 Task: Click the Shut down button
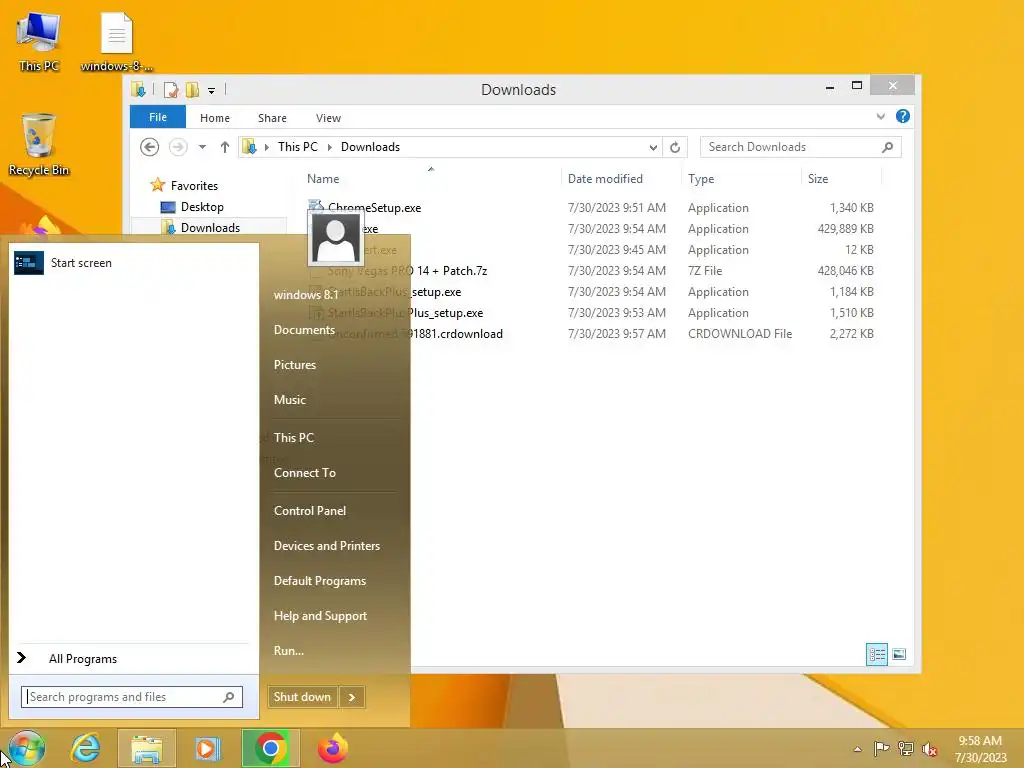(302, 697)
